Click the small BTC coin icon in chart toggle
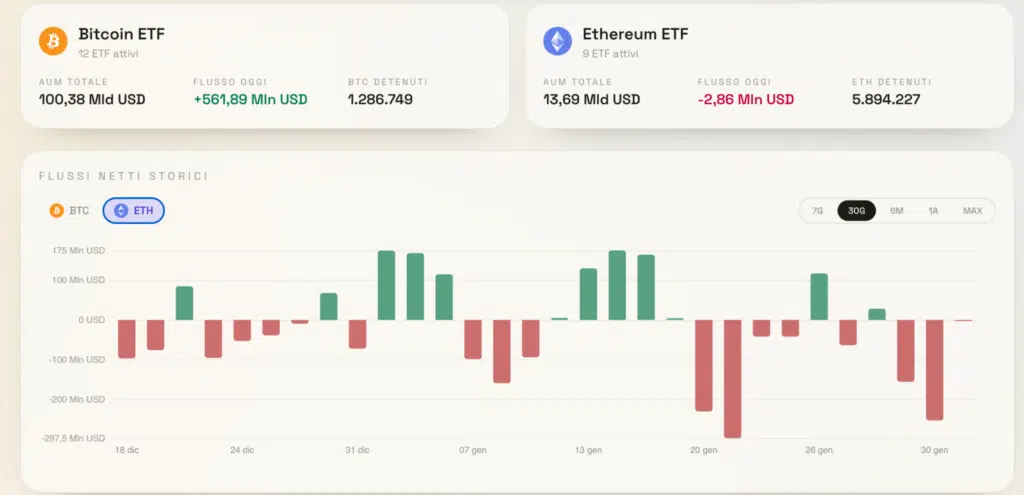Viewport: 1024px width, 495px height. coord(56,210)
